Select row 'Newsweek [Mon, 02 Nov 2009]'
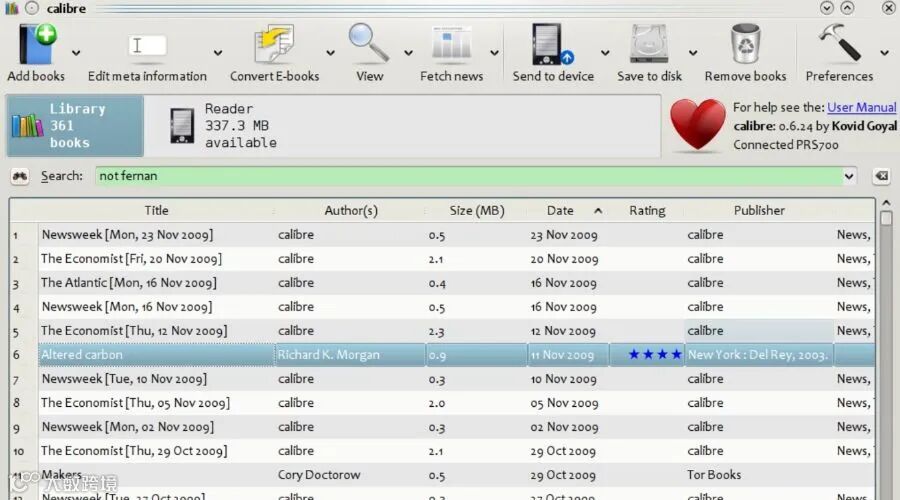 pyautogui.click(x=442, y=427)
